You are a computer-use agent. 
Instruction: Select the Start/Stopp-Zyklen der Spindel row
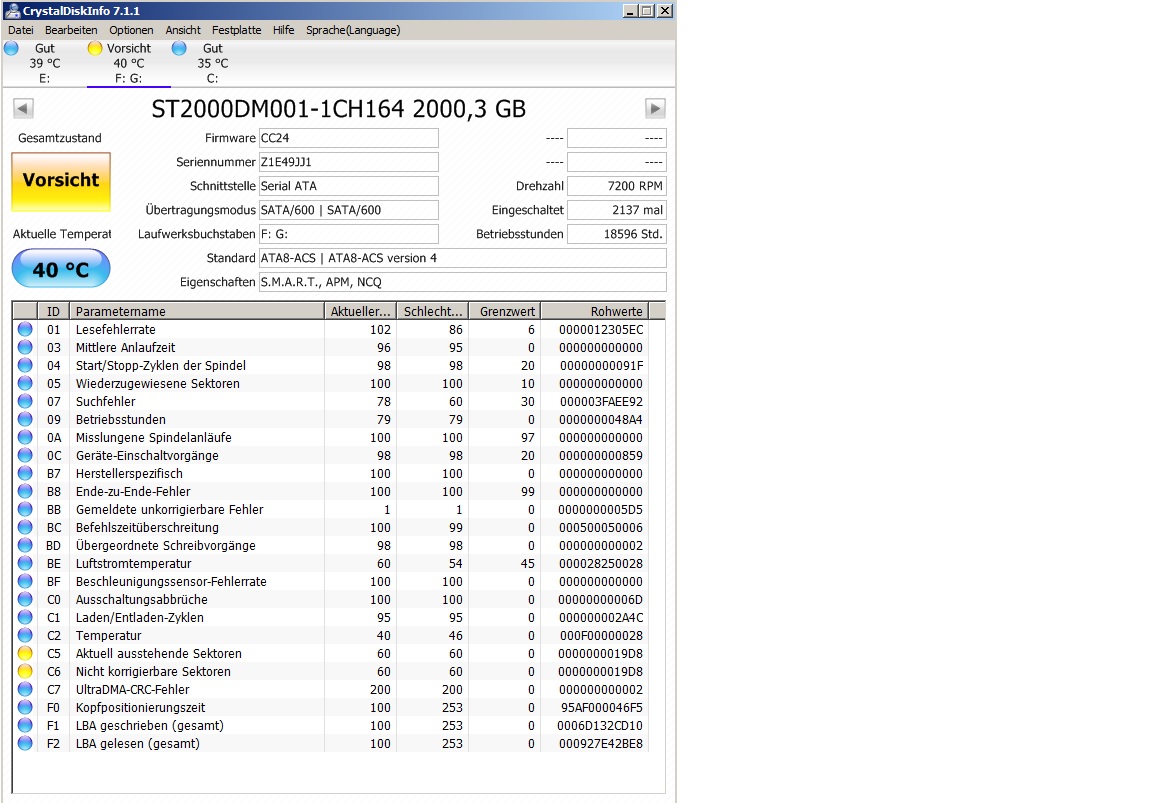[x=331, y=365]
